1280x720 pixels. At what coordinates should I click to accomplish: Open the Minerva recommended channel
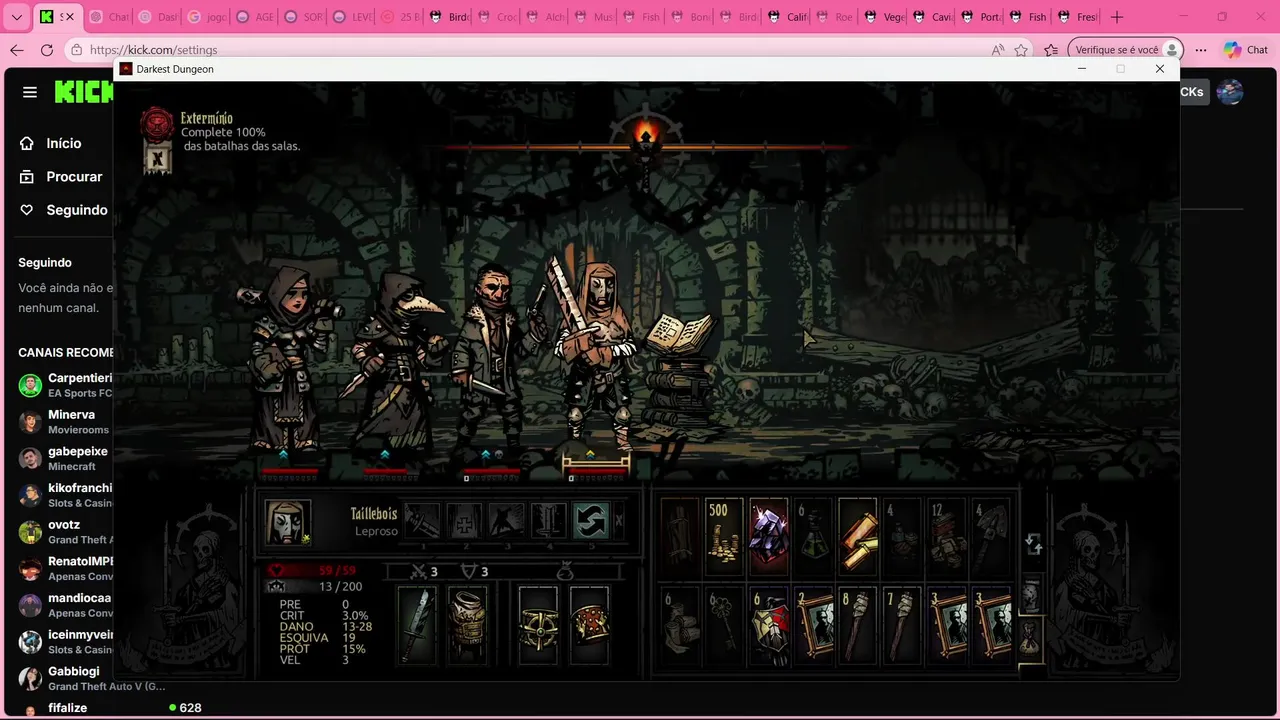pos(64,421)
